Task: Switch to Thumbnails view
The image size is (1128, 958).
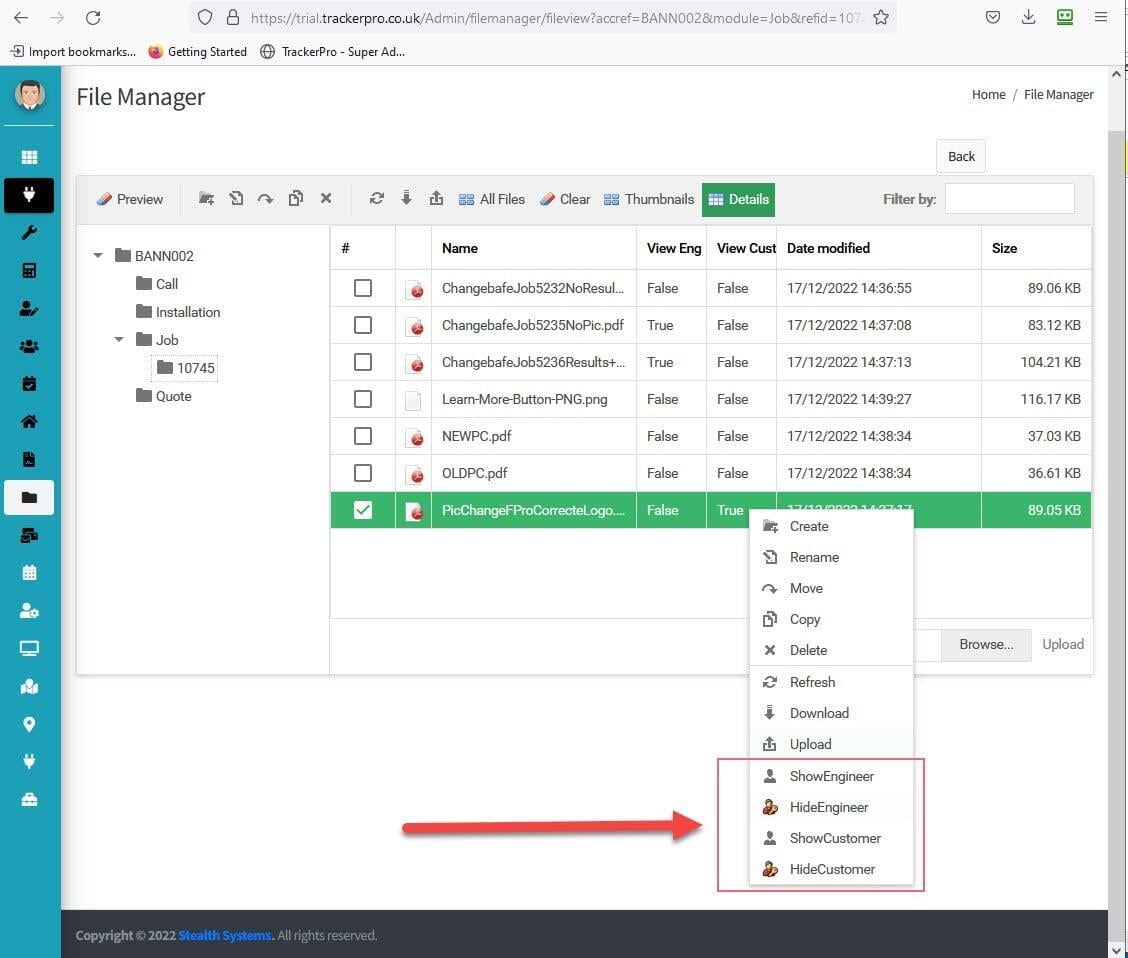Action: coord(649,199)
